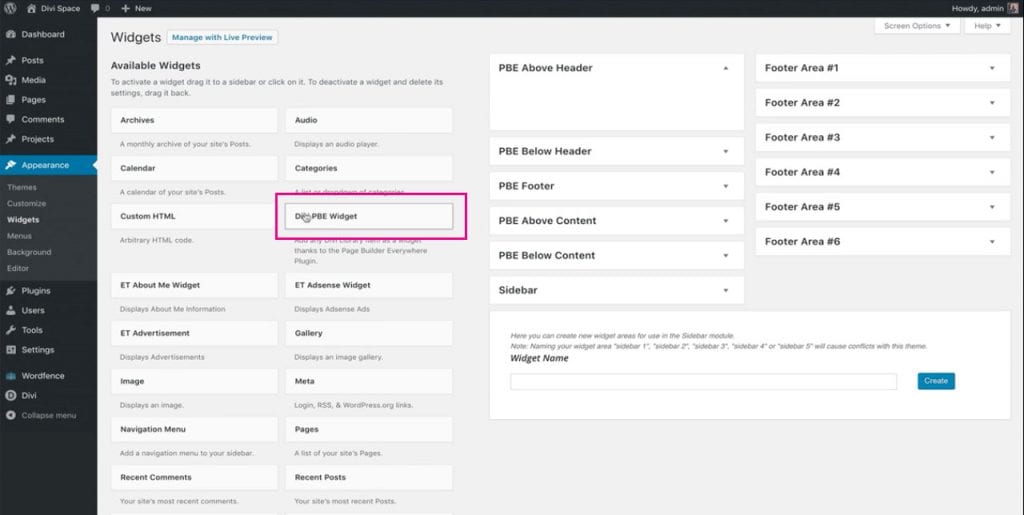Image resolution: width=1024 pixels, height=515 pixels.
Task: Open the Screen Options dropdown
Action: pos(917,26)
